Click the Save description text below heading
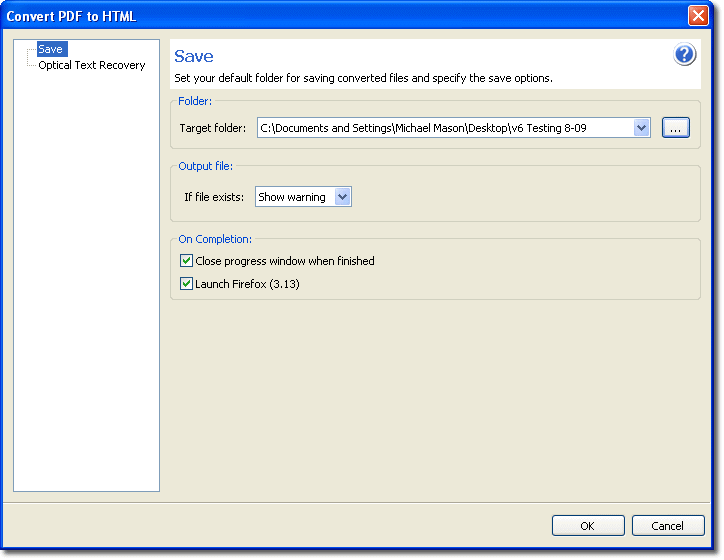This screenshot has width=724, height=560. (363, 78)
